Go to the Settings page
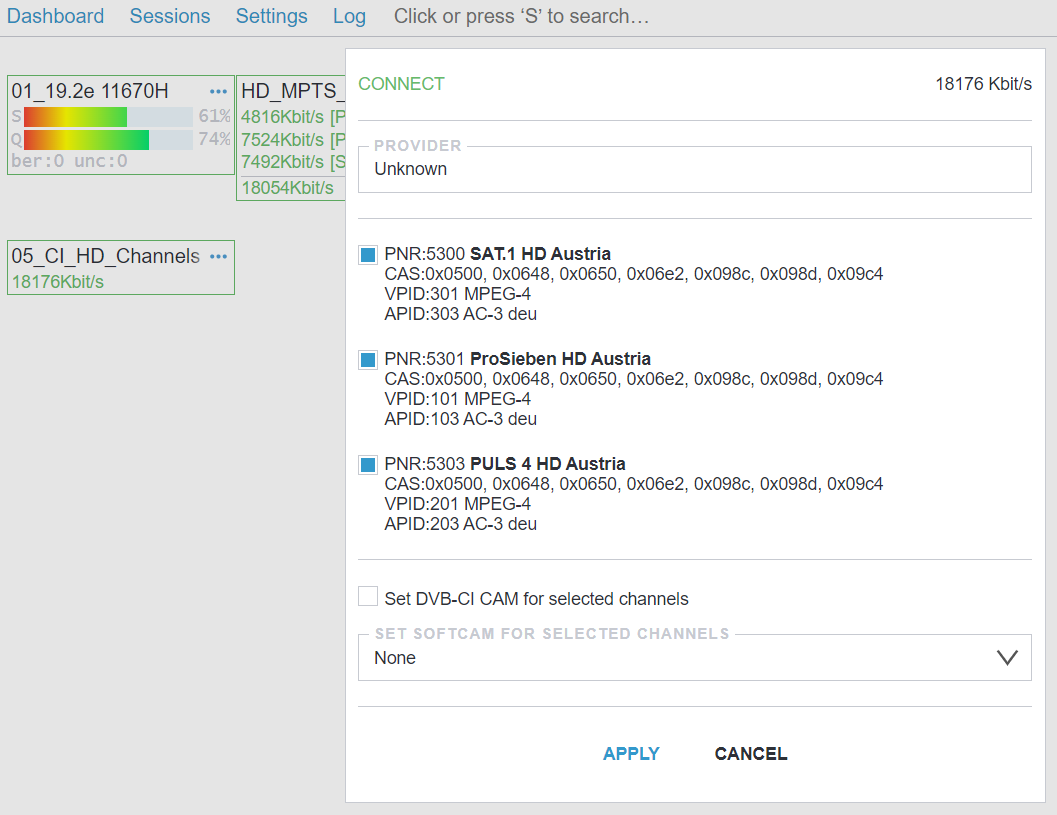1057x815 pixels. 272,16
